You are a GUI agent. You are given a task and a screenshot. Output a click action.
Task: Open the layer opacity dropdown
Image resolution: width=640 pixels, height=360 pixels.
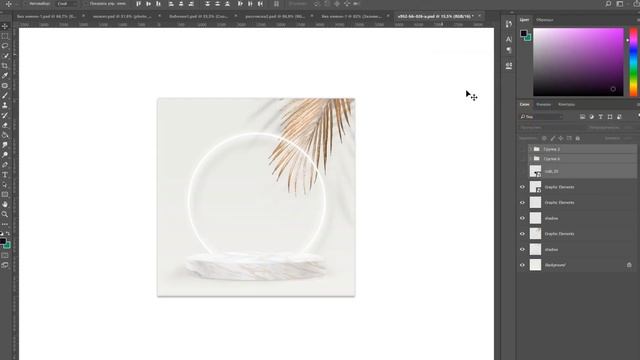pyautogui.click(x=628, y=127)
